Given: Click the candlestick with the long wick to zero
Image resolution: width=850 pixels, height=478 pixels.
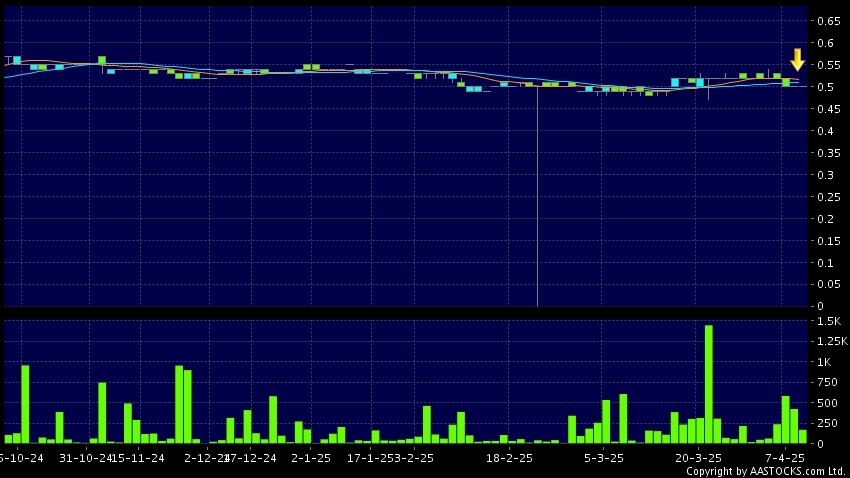Looking at the screenshot, I should click(x=537, y=195).
